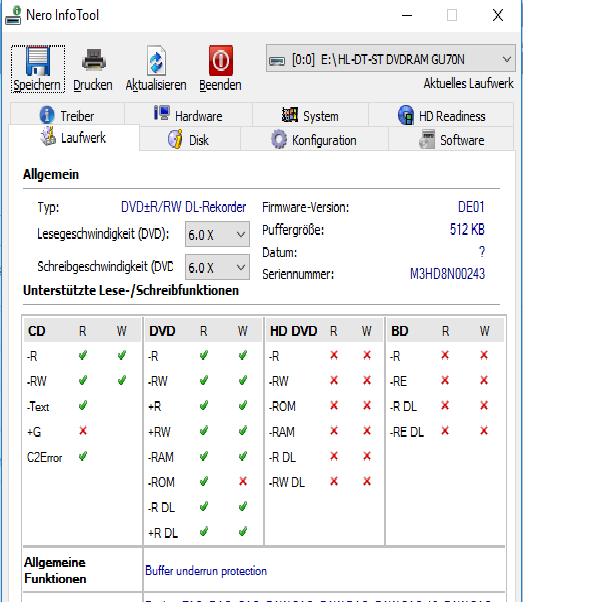Image resolution: width=600 pixels, height=602 pixels.
Task: Open the drive selection dropdown HL-DT-ST DVDRAM
Action: [391, 59]
